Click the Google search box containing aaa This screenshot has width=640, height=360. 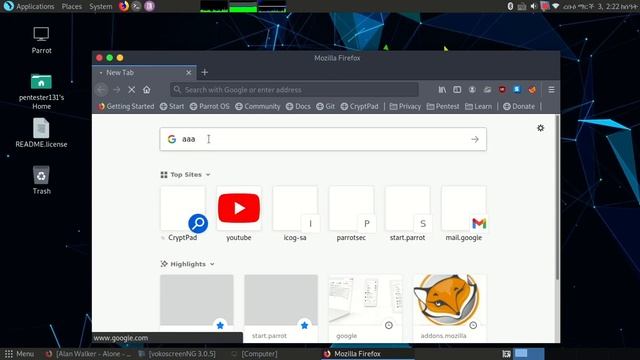[323, 139]
